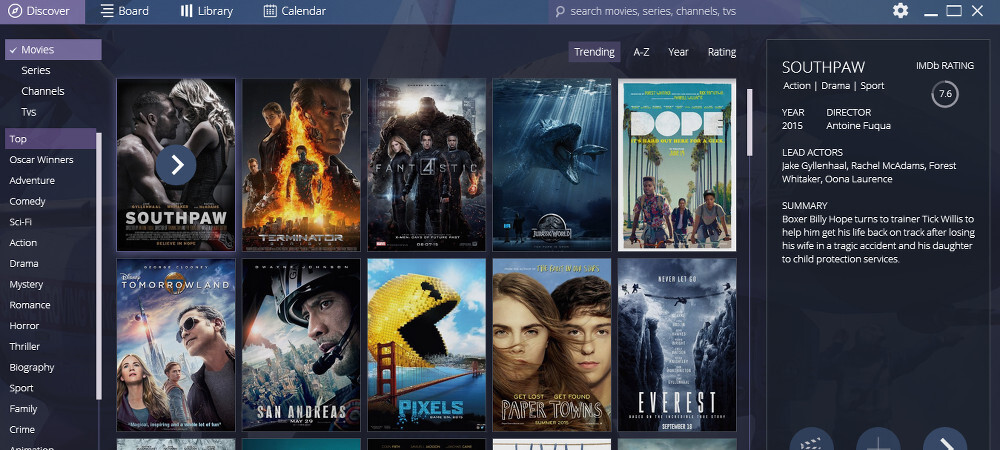The image size is (1000, 450).
Task: Click the search movies input field
Action: (680, 12)
